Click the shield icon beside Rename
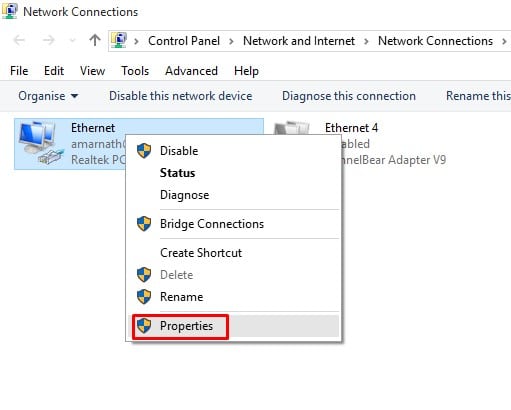This screenshot has height=410, width=511. point(144,297)
